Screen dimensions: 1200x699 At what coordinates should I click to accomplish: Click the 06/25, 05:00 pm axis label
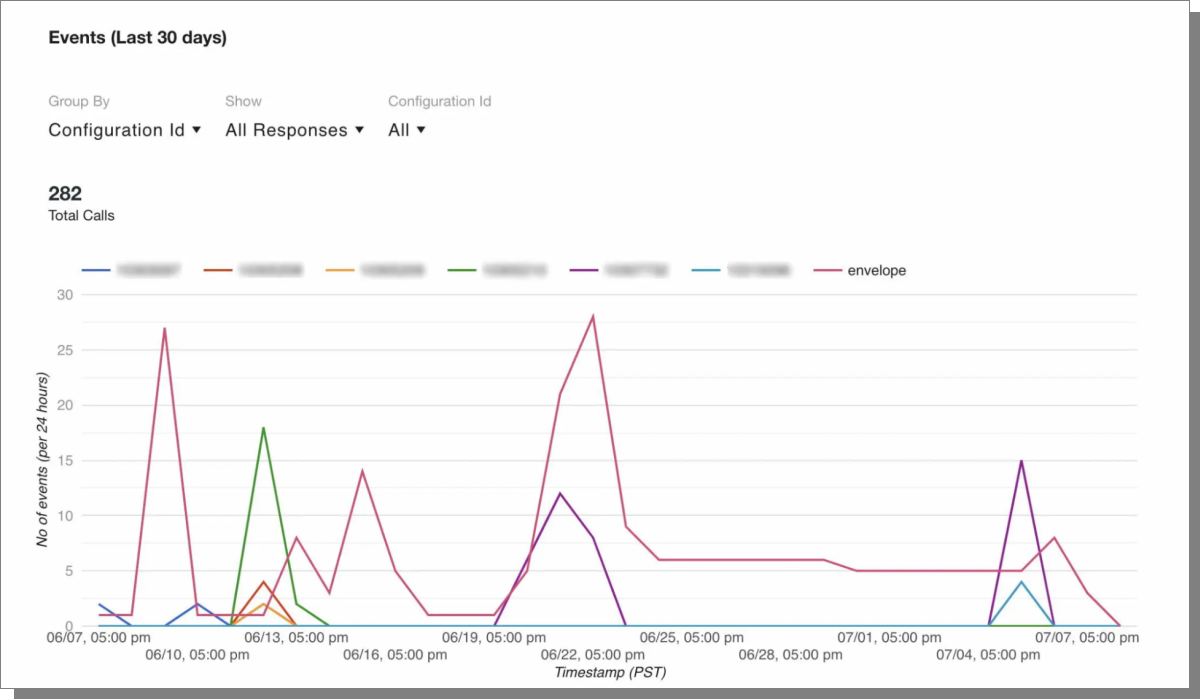coord(690,637)
